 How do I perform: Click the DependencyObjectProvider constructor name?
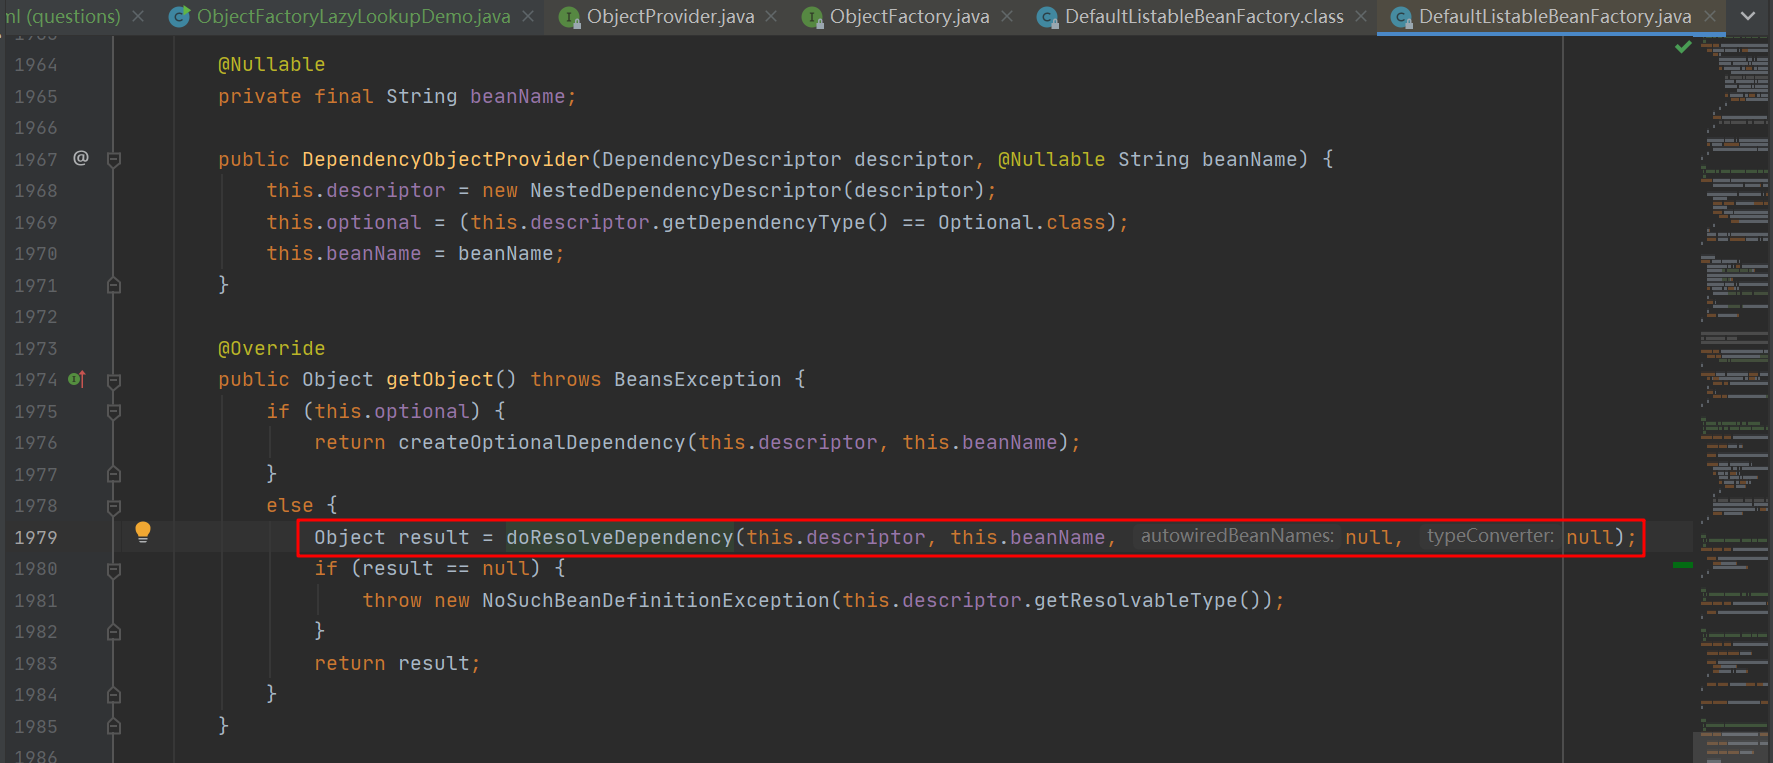coord(446,159)
